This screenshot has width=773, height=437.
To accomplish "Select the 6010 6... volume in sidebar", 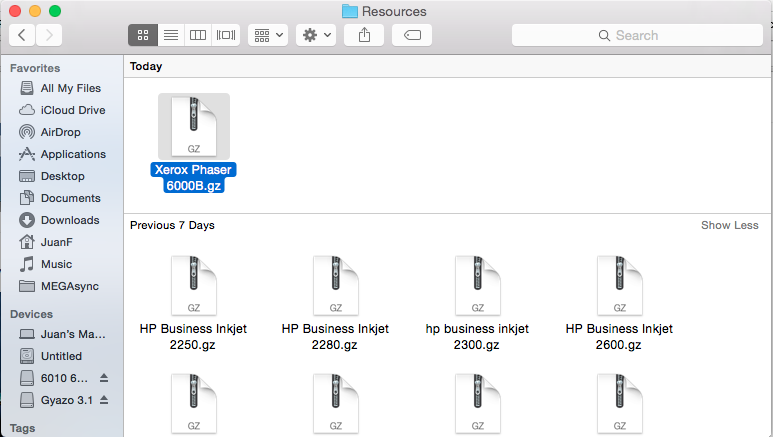I will click(x=52, y=378).
